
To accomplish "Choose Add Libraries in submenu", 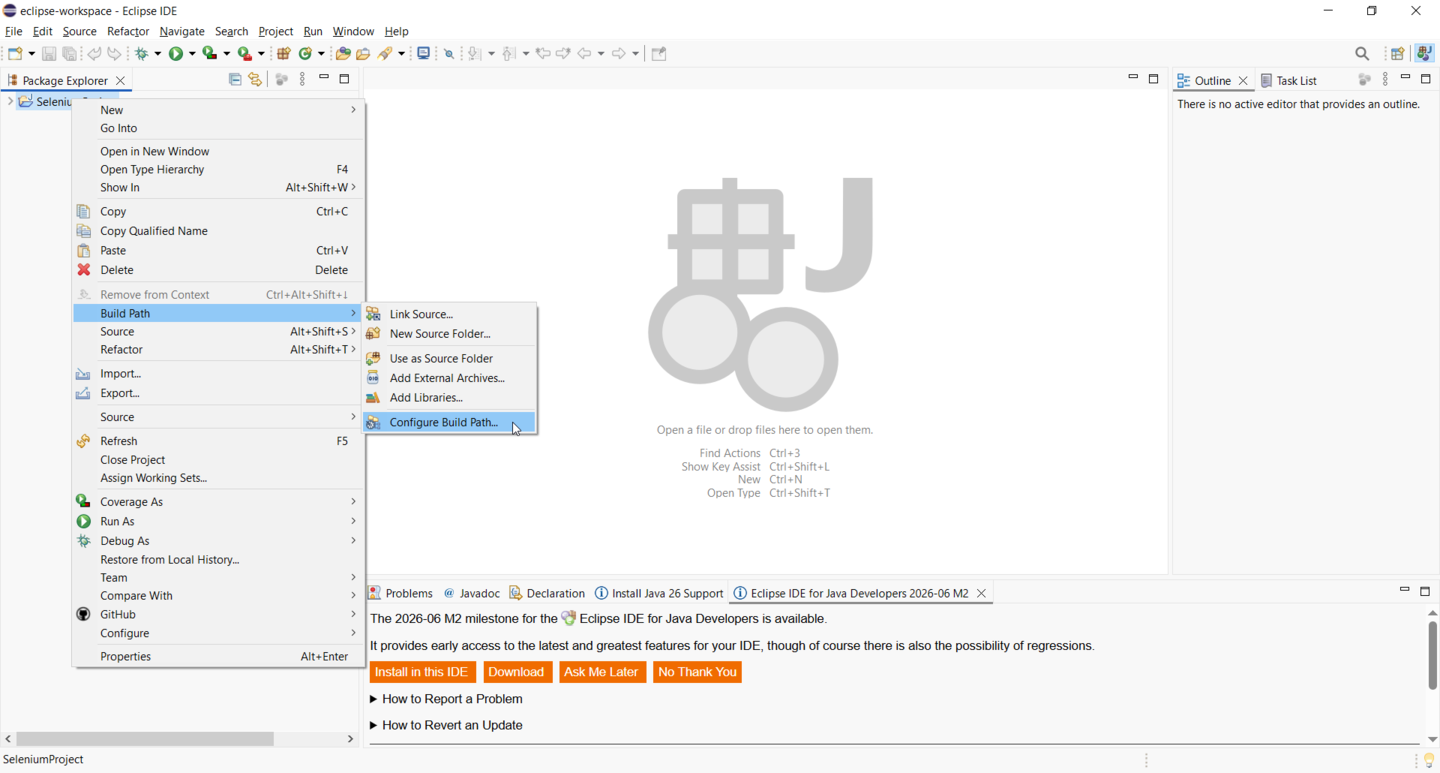I will [450, 397].
